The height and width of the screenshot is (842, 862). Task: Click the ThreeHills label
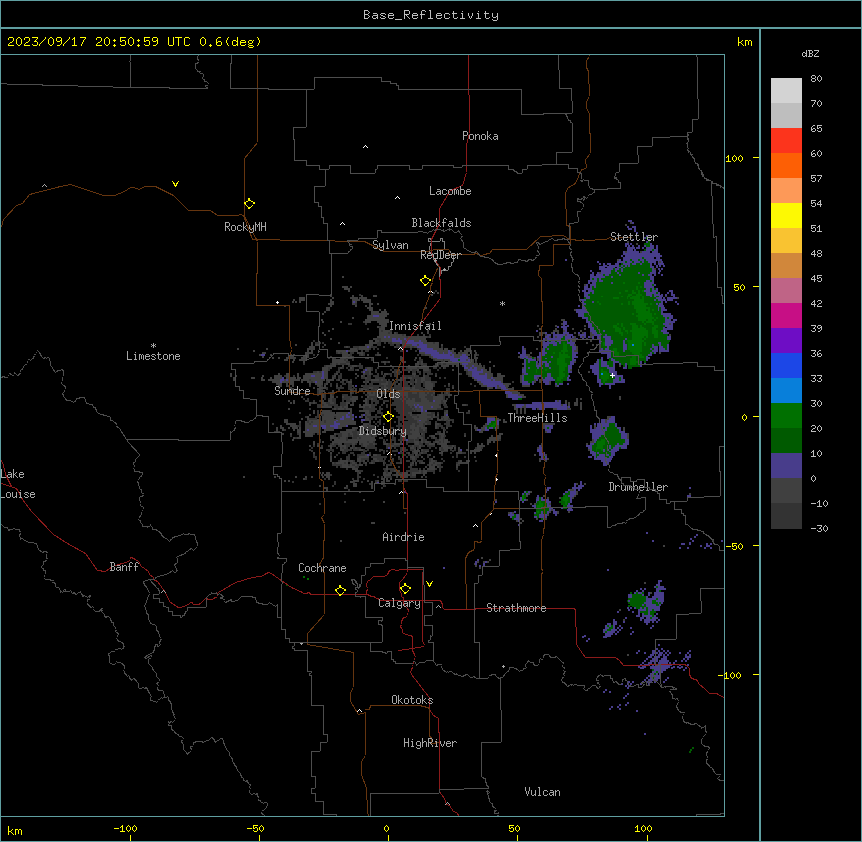pos(537,418)
